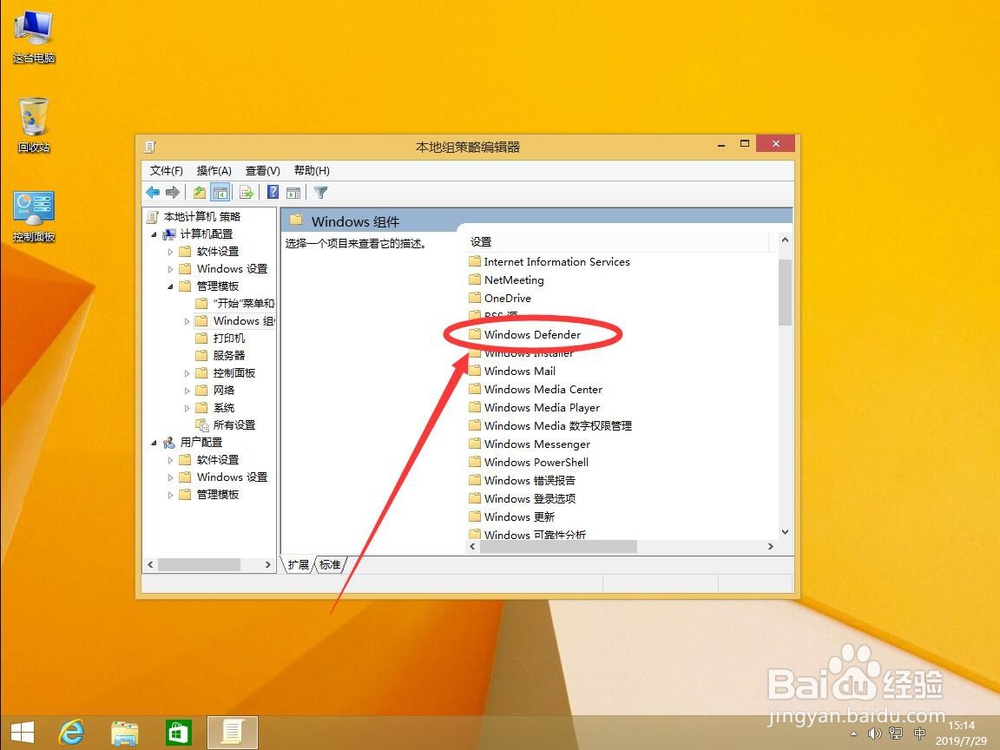Open the 文件(F) menu
The height and width of the screenshot is (750, 1000).
coord(166,170)
